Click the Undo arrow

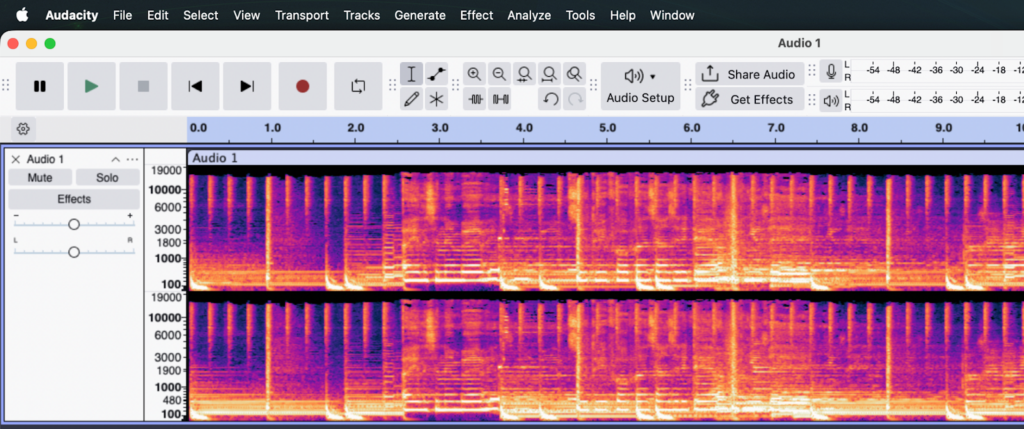click(549, 99)
